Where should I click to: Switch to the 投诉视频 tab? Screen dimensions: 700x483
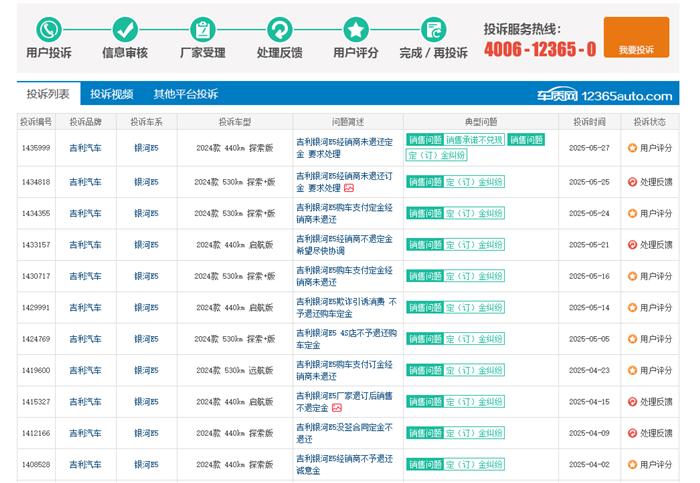pos(112,94)
